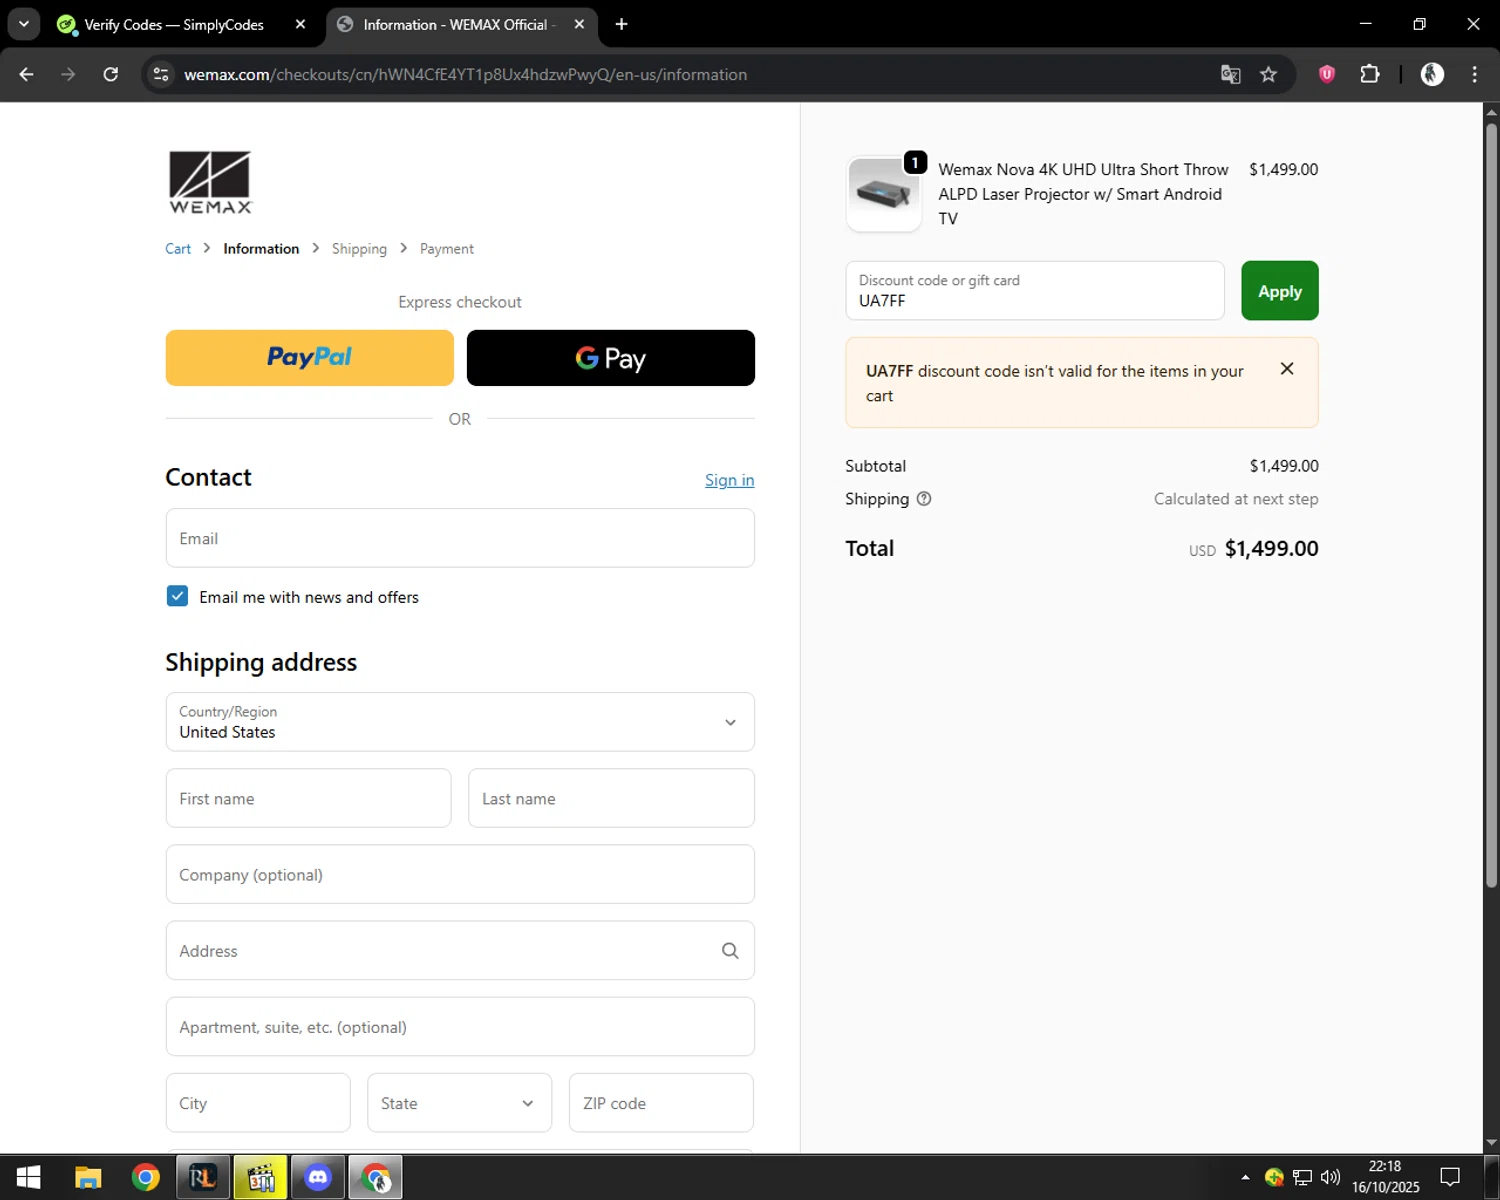Click the discount code input with UA7FF
Image resolution: width=1500 pixels, height=1200 pixels.
click(x=1035, y=291)
